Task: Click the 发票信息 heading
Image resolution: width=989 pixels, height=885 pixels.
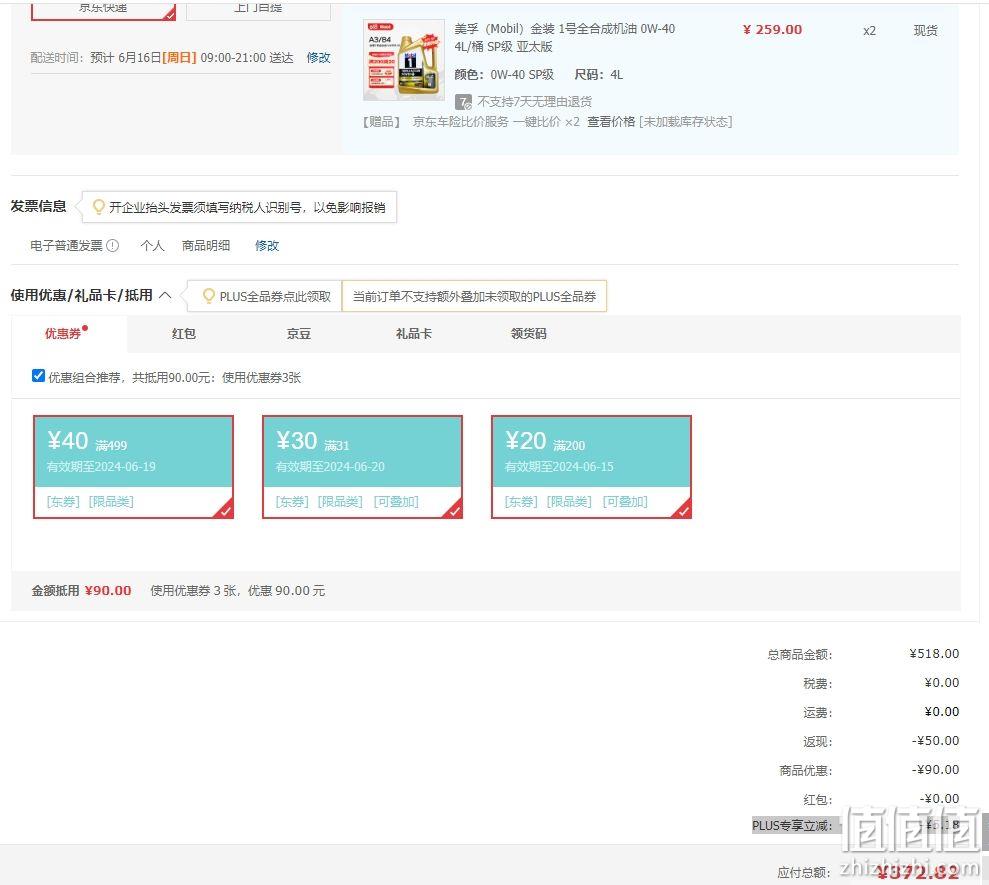Action: point(38,206)
